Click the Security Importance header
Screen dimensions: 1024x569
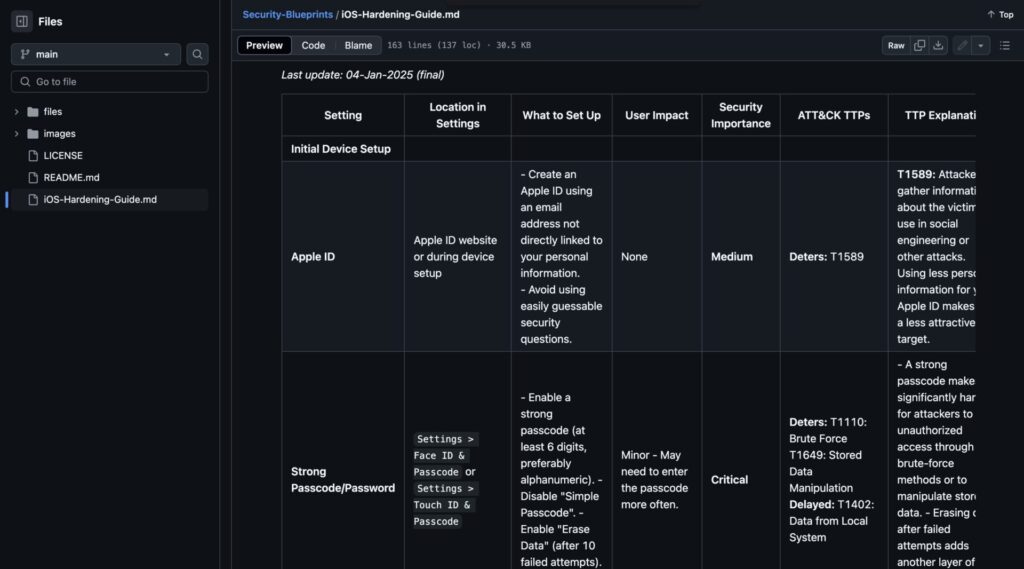[741, 115]
